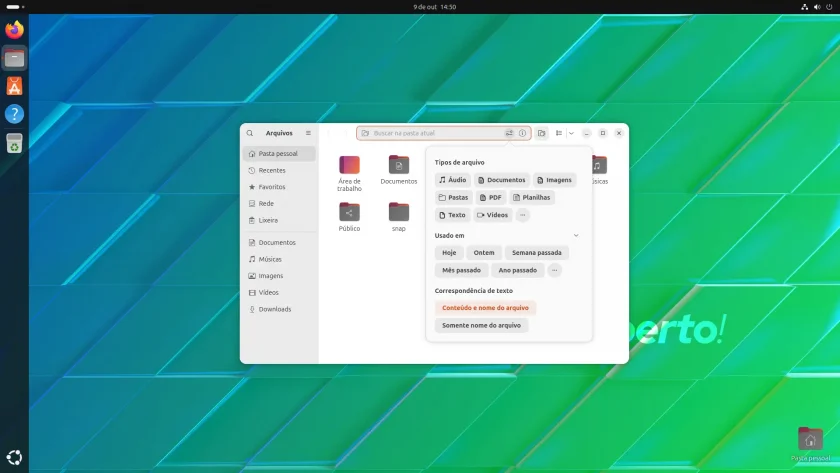Expand the 'Usado em' dropdown chevron
Image resolution: width=840 pixels, height=473 pixels.
576,235
